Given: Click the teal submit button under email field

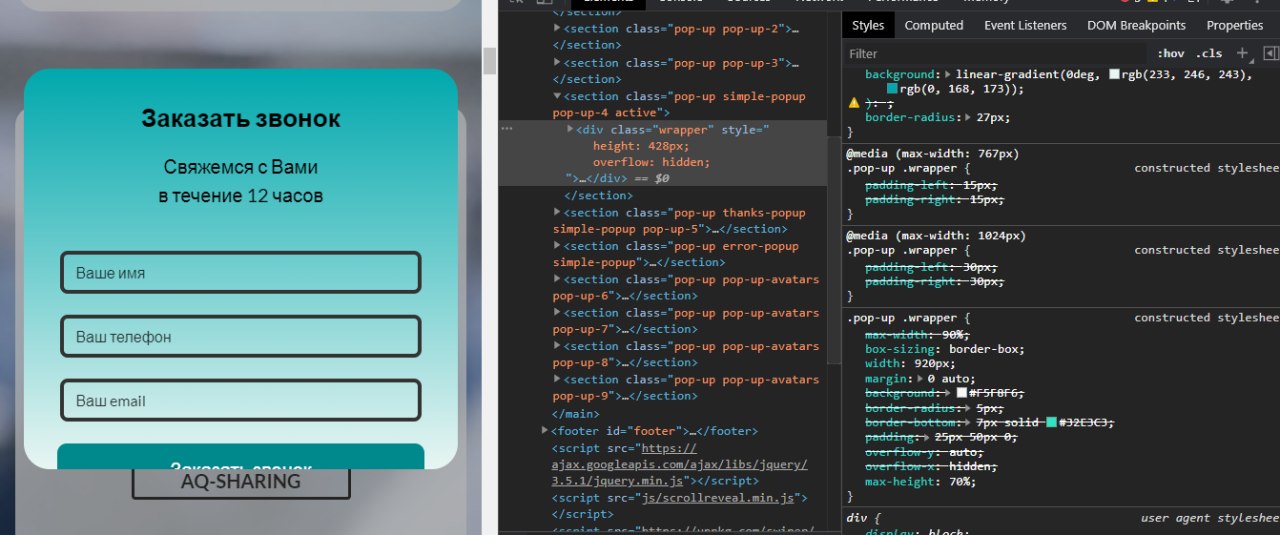Looking at the screenshot, I should [x=241, y=457].
